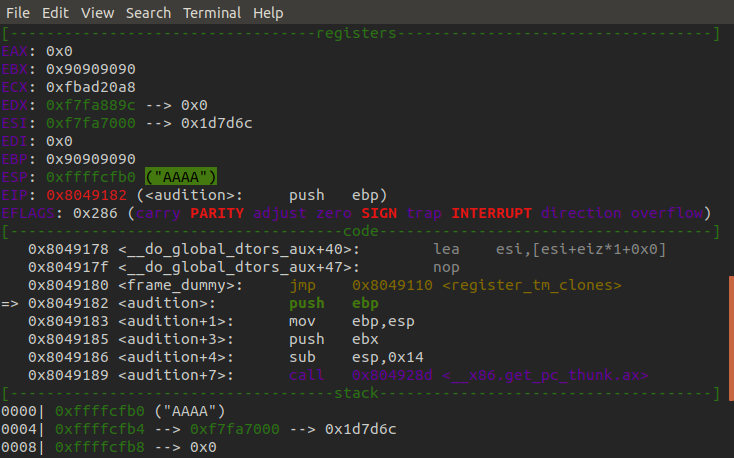Click the orange terminal scrollbar thumb
Screen dimensions: 734x458
[731, 338]
